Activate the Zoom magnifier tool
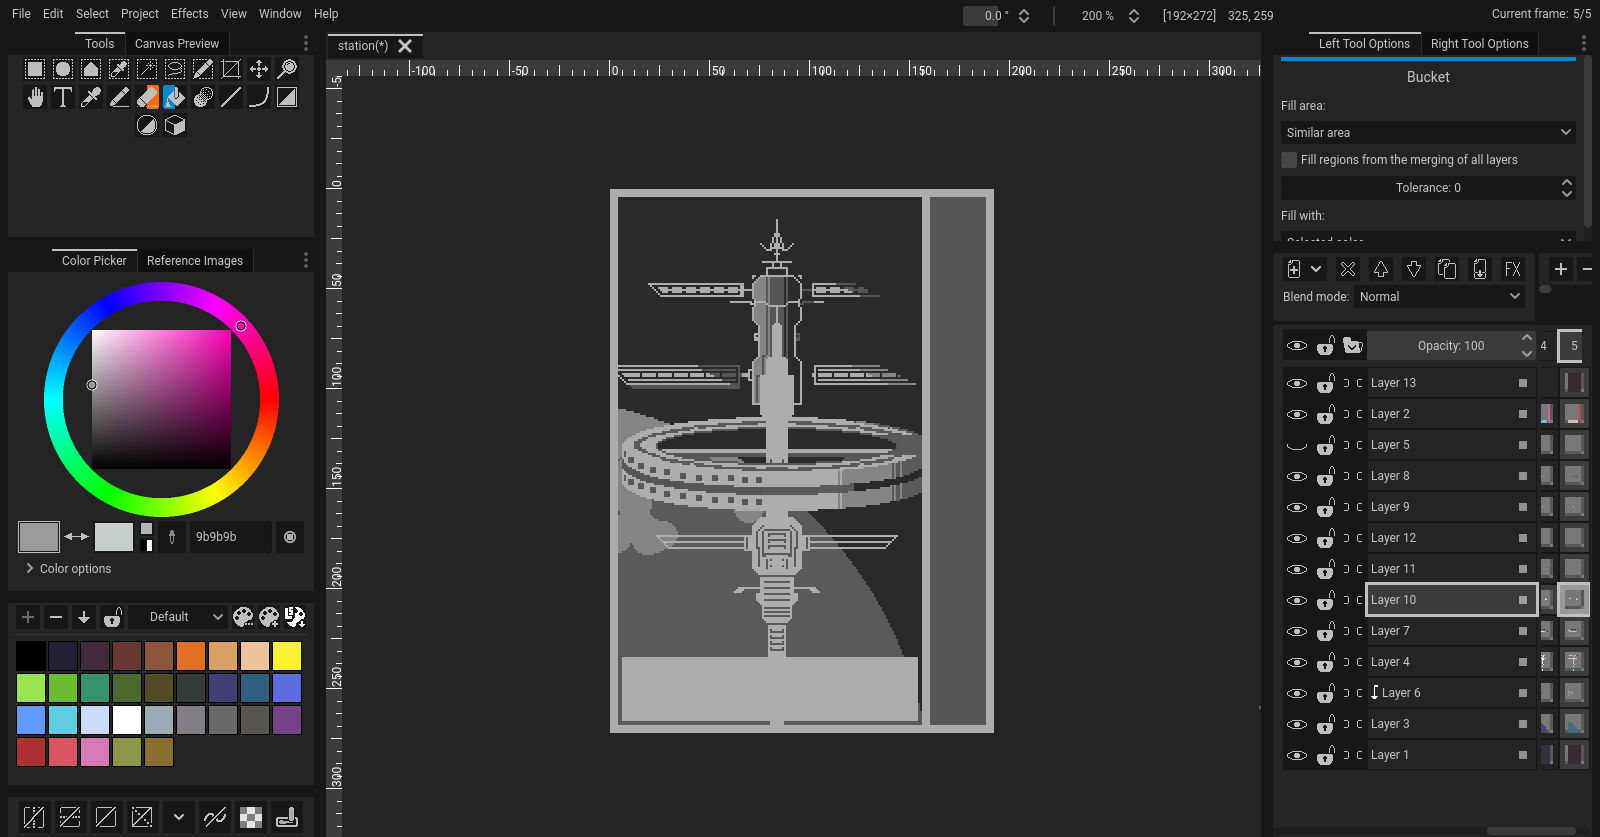 coord(287,69)
